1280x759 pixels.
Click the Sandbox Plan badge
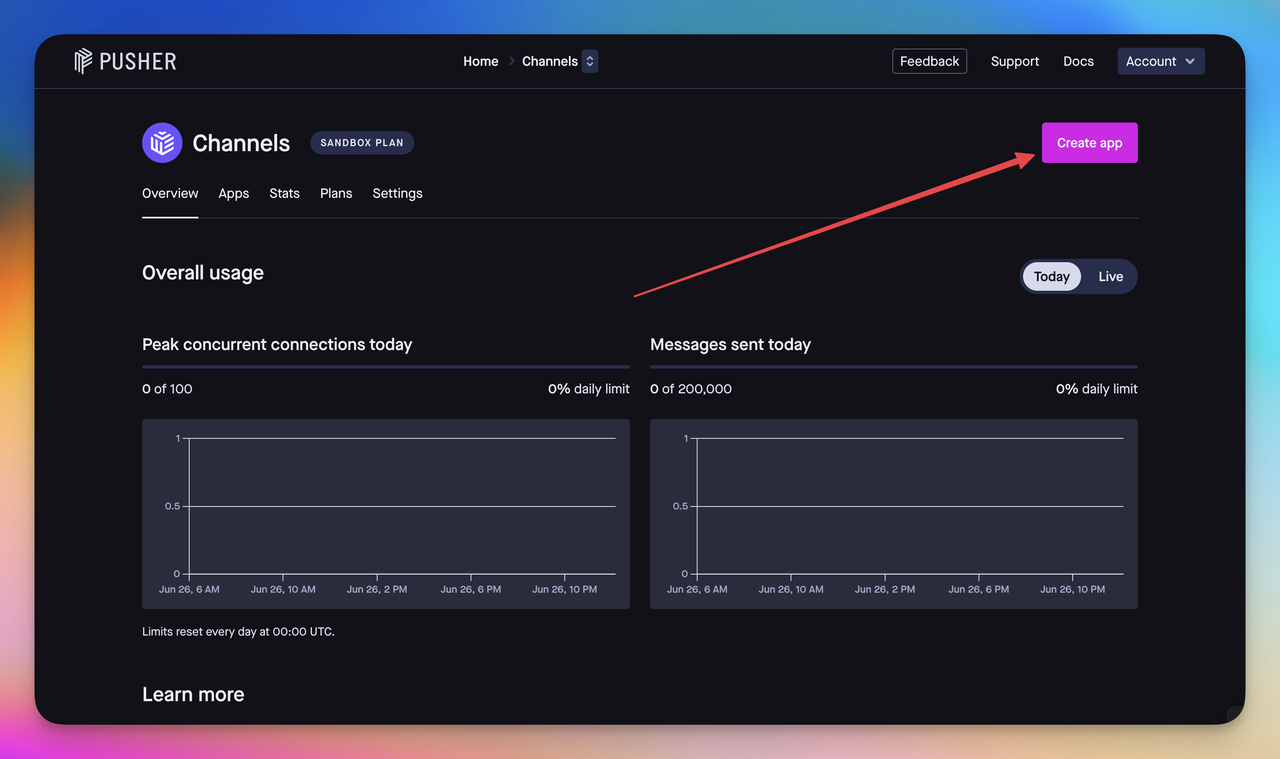tap(362, 143)
